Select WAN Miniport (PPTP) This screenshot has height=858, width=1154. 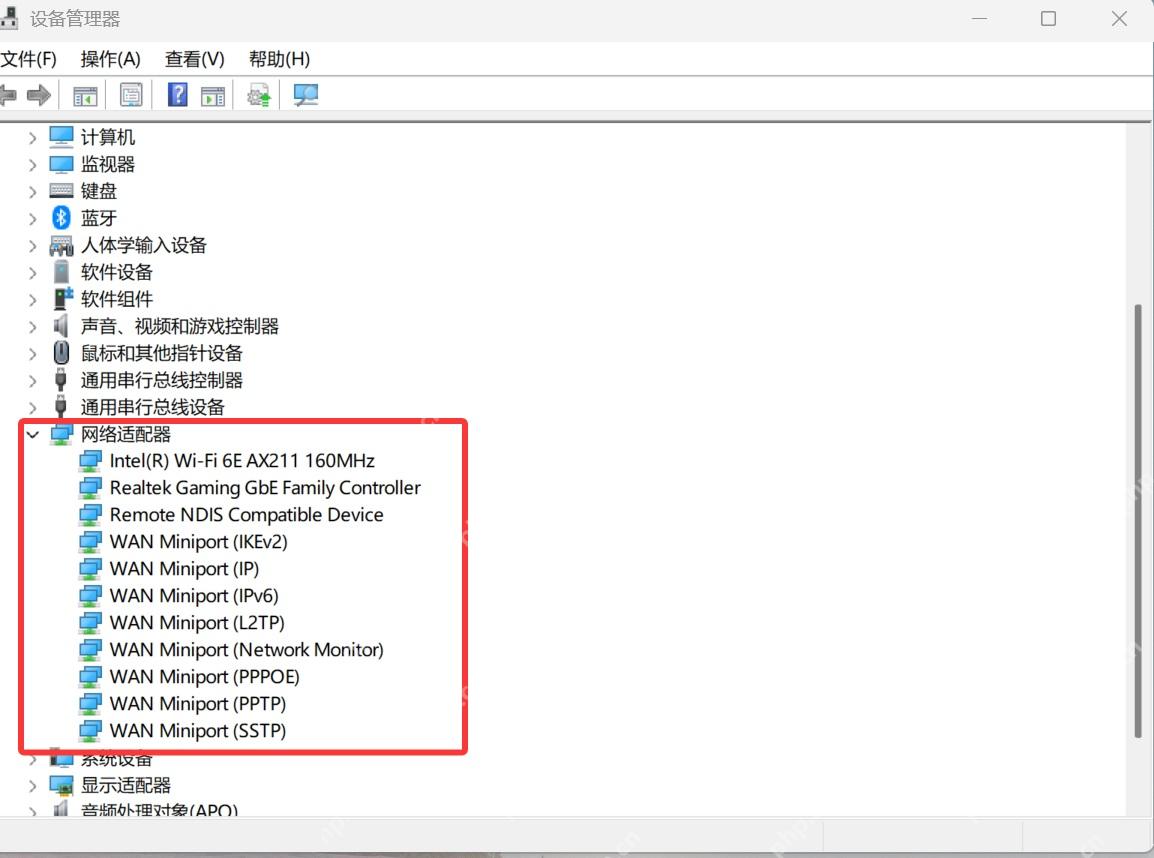click(198, 703)
